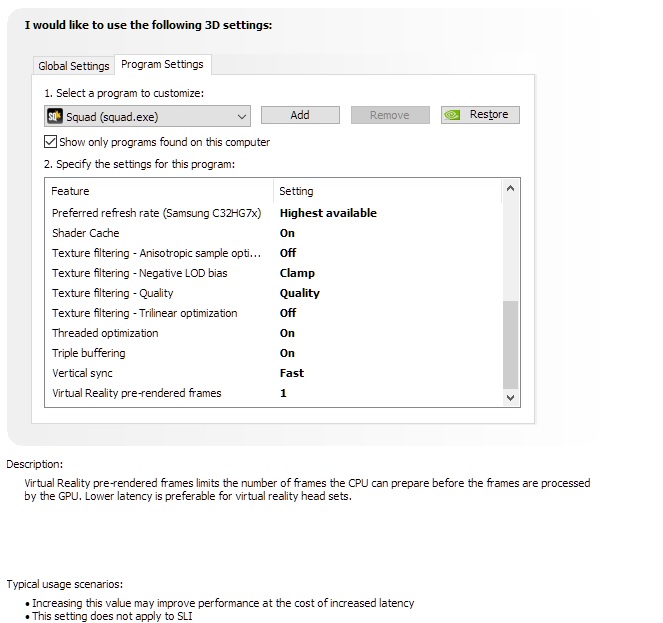Change the Shader Cache setting value
Screen dimensions: 663x623
[x=288, y=233]
